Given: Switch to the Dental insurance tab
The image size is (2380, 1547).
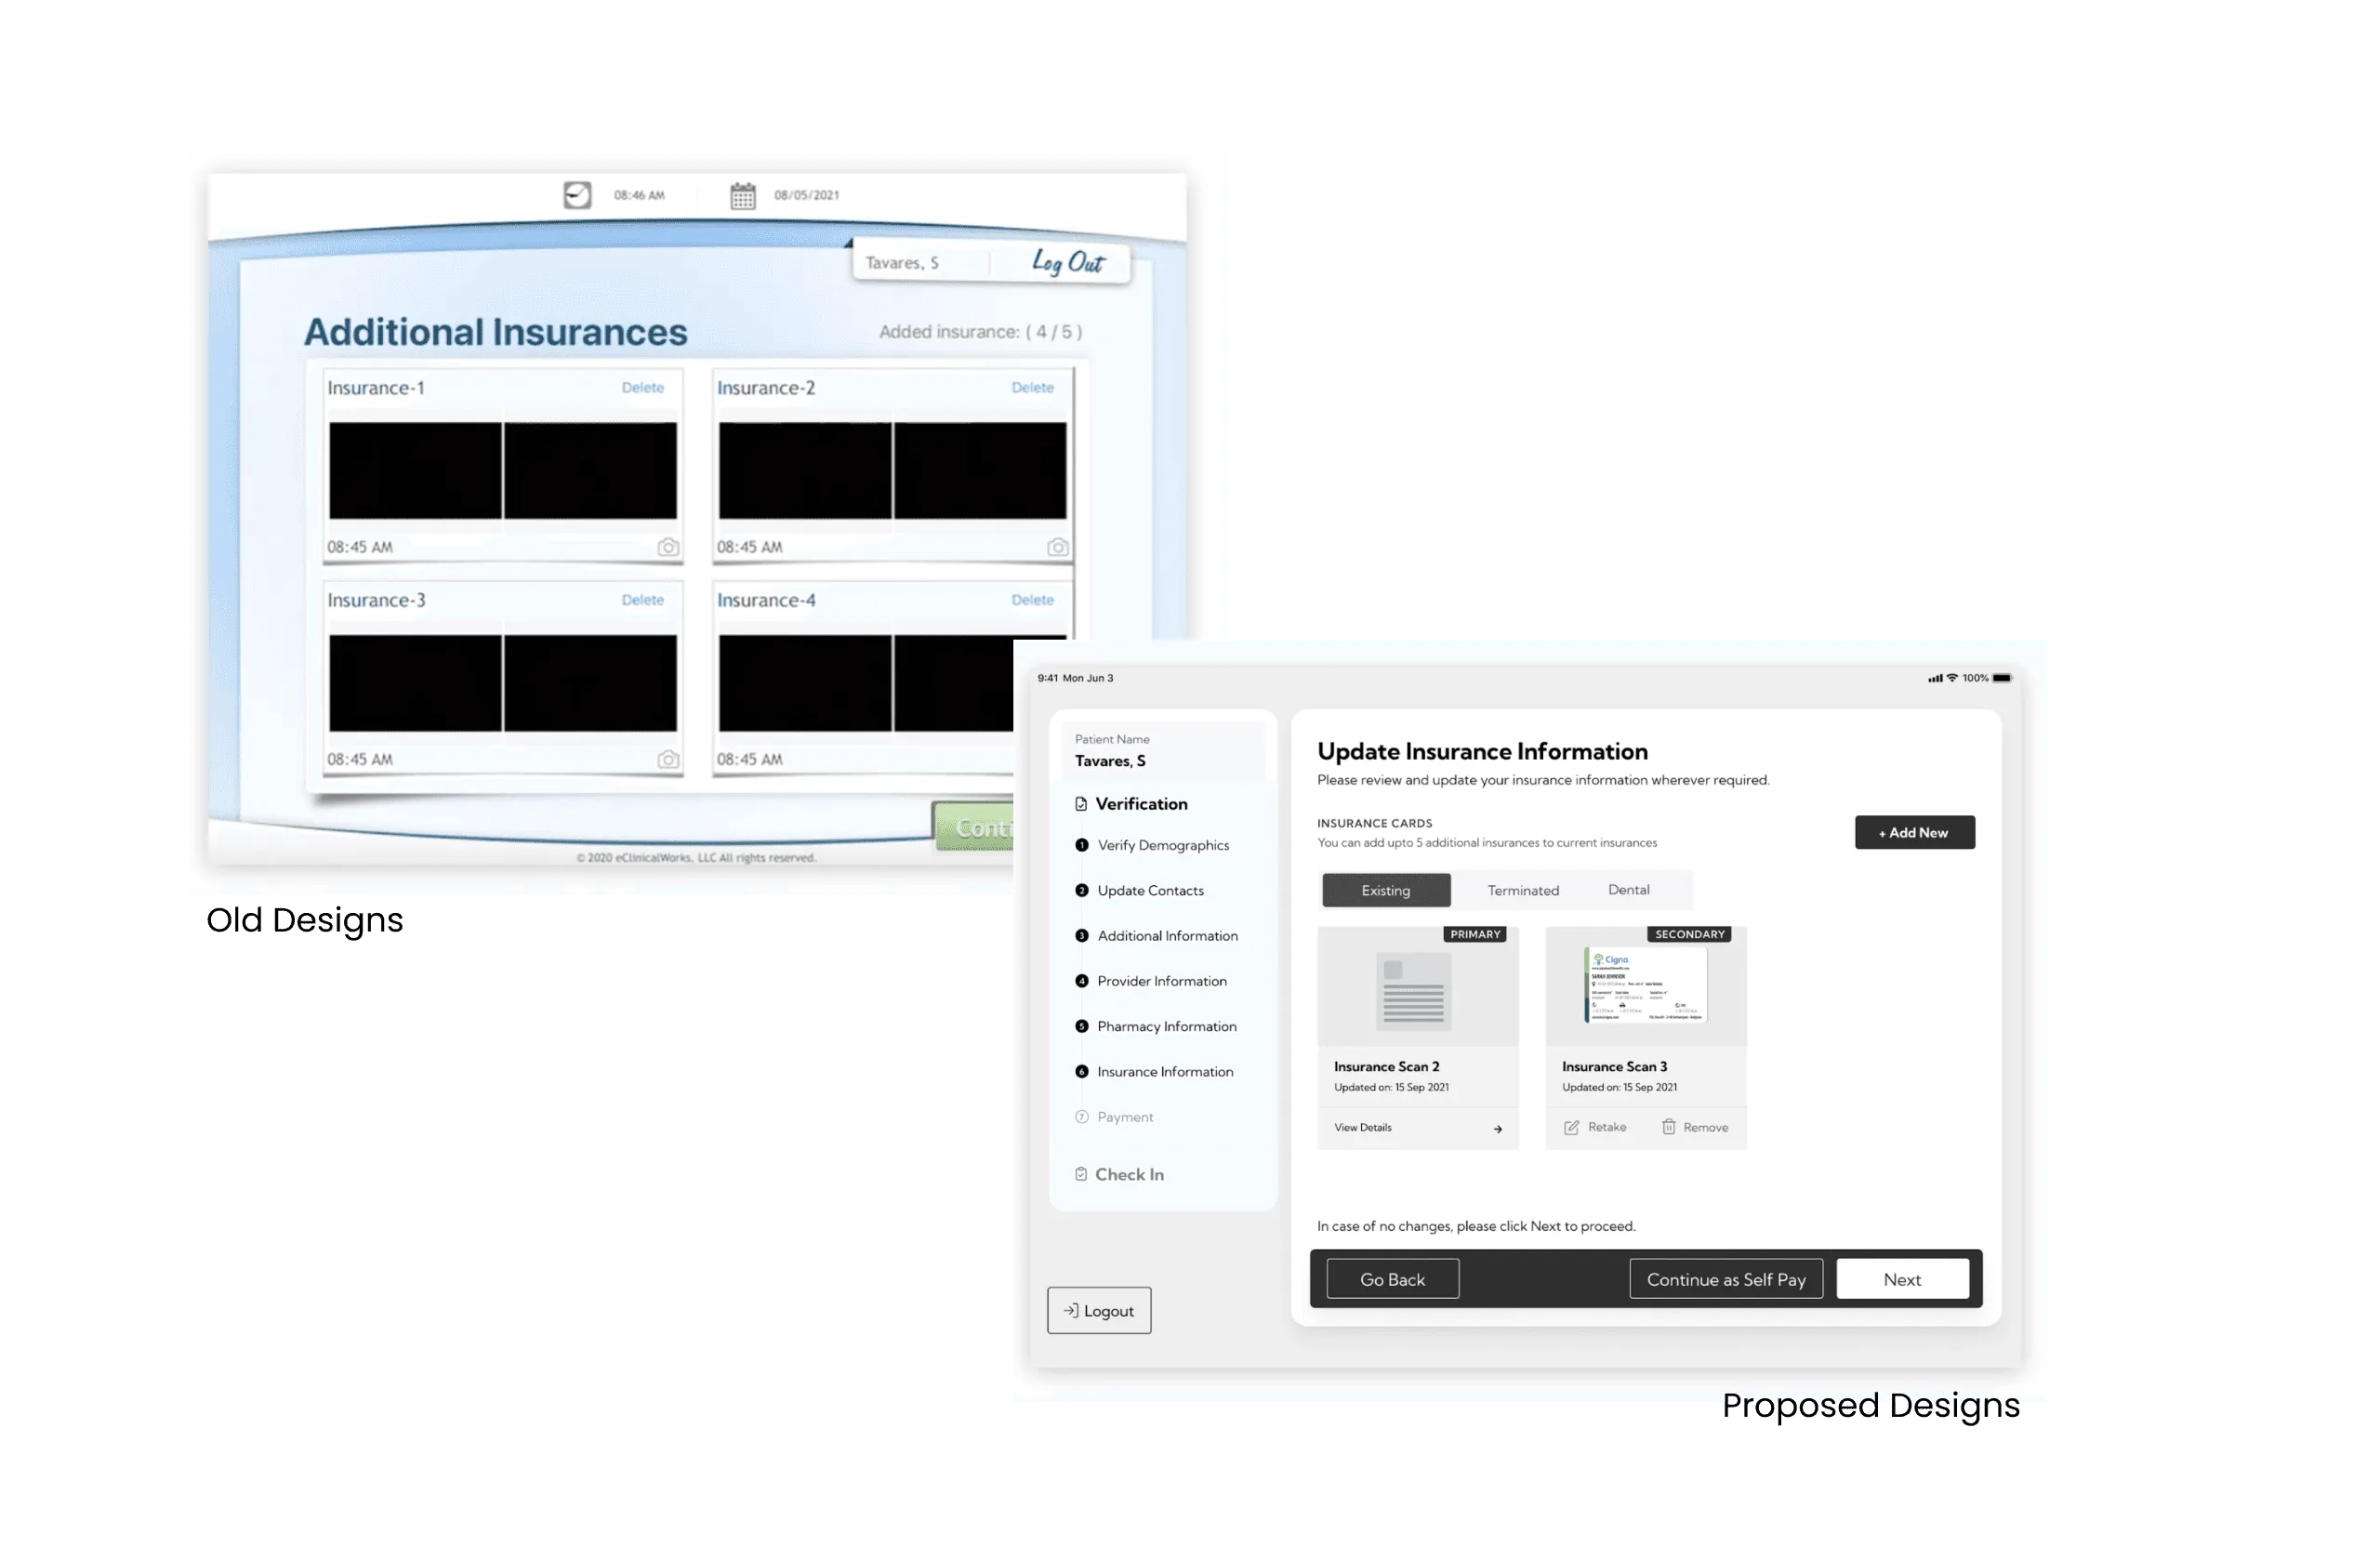Looking at the screenshot, I should (x=1629, y=889).
